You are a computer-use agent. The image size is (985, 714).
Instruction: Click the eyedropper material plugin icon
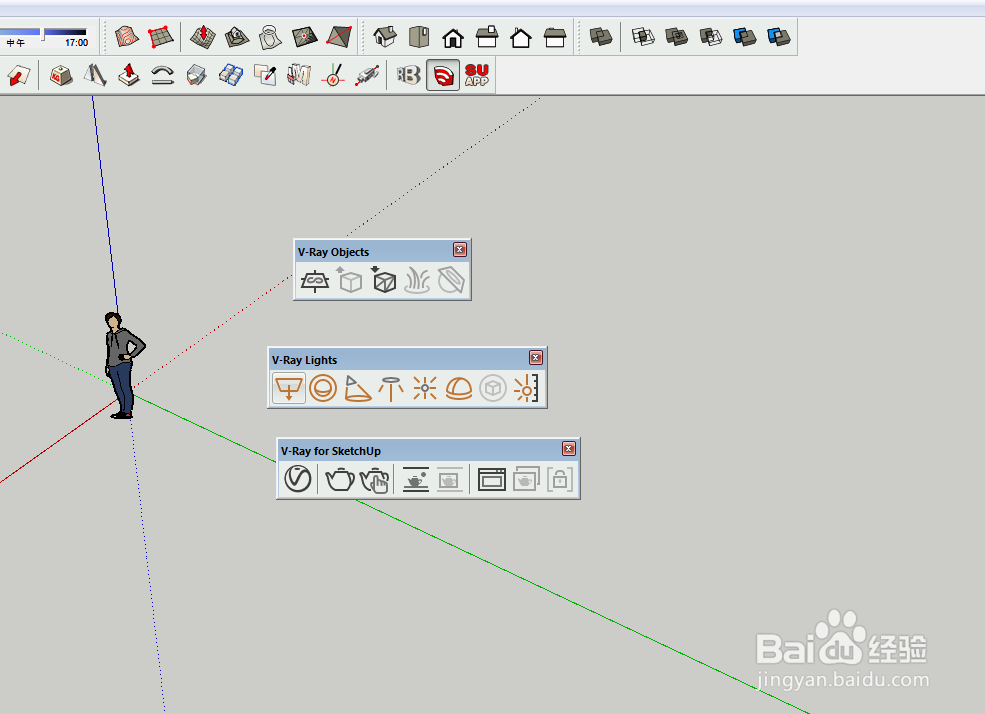click(x=265, y=75)
